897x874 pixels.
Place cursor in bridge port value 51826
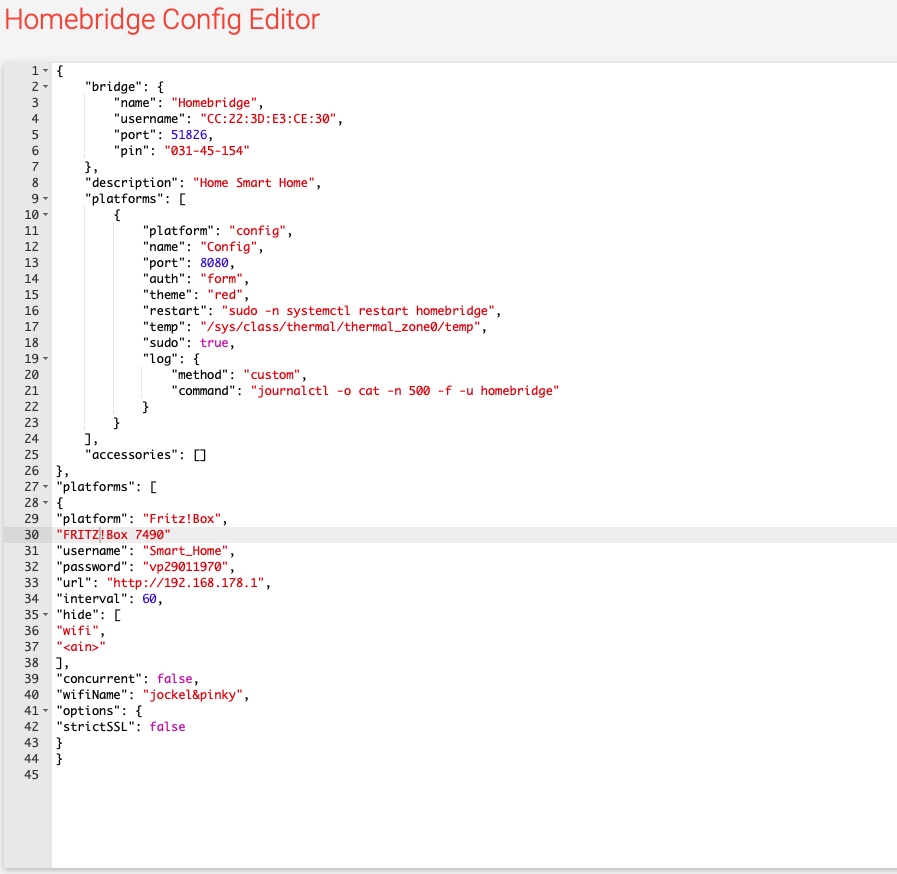coord(191,134)
